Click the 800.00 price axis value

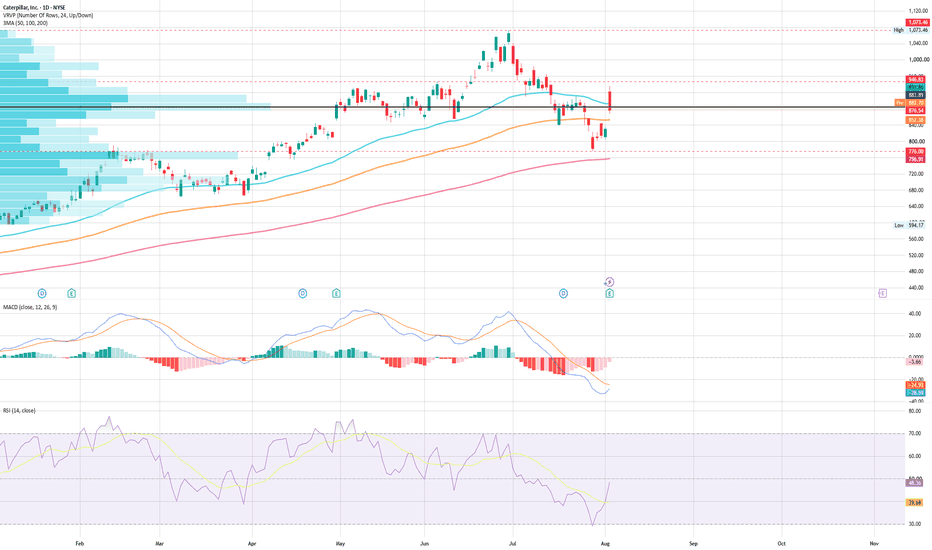pos(916,142)
